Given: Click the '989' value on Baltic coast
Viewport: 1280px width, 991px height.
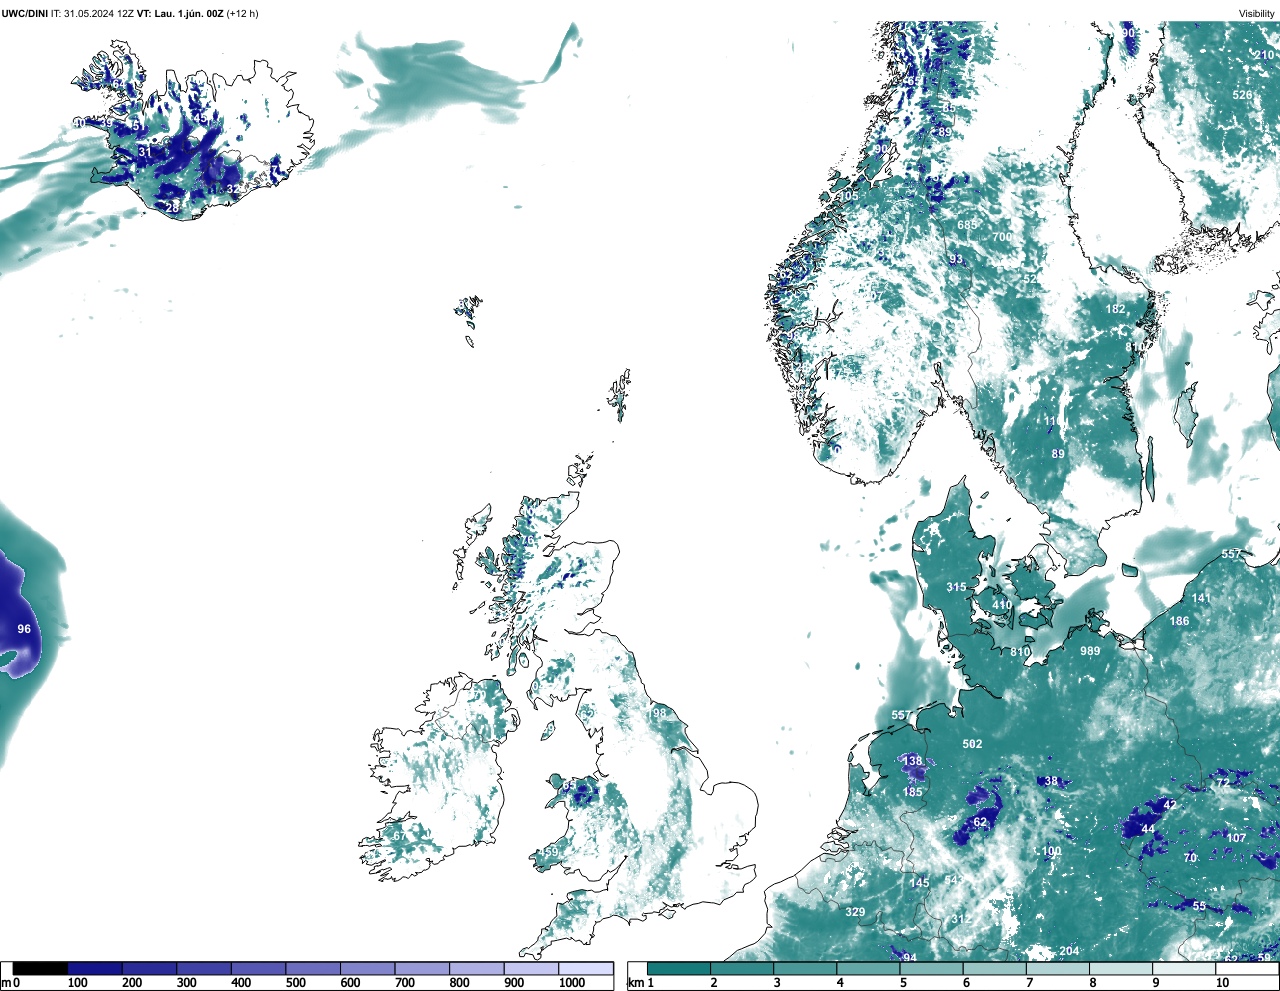Looking at the screenshot, I should (x=1090, y=651).
